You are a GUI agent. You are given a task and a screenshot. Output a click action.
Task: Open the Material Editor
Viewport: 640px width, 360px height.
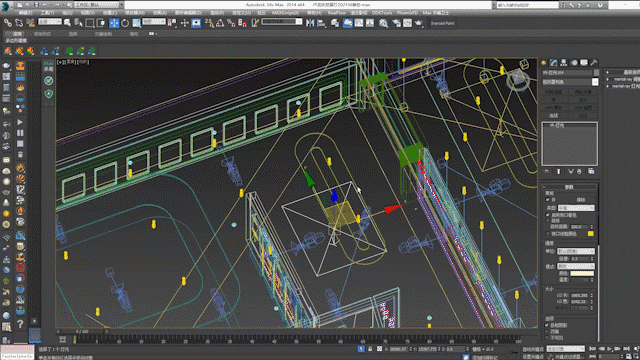[383, 23]
